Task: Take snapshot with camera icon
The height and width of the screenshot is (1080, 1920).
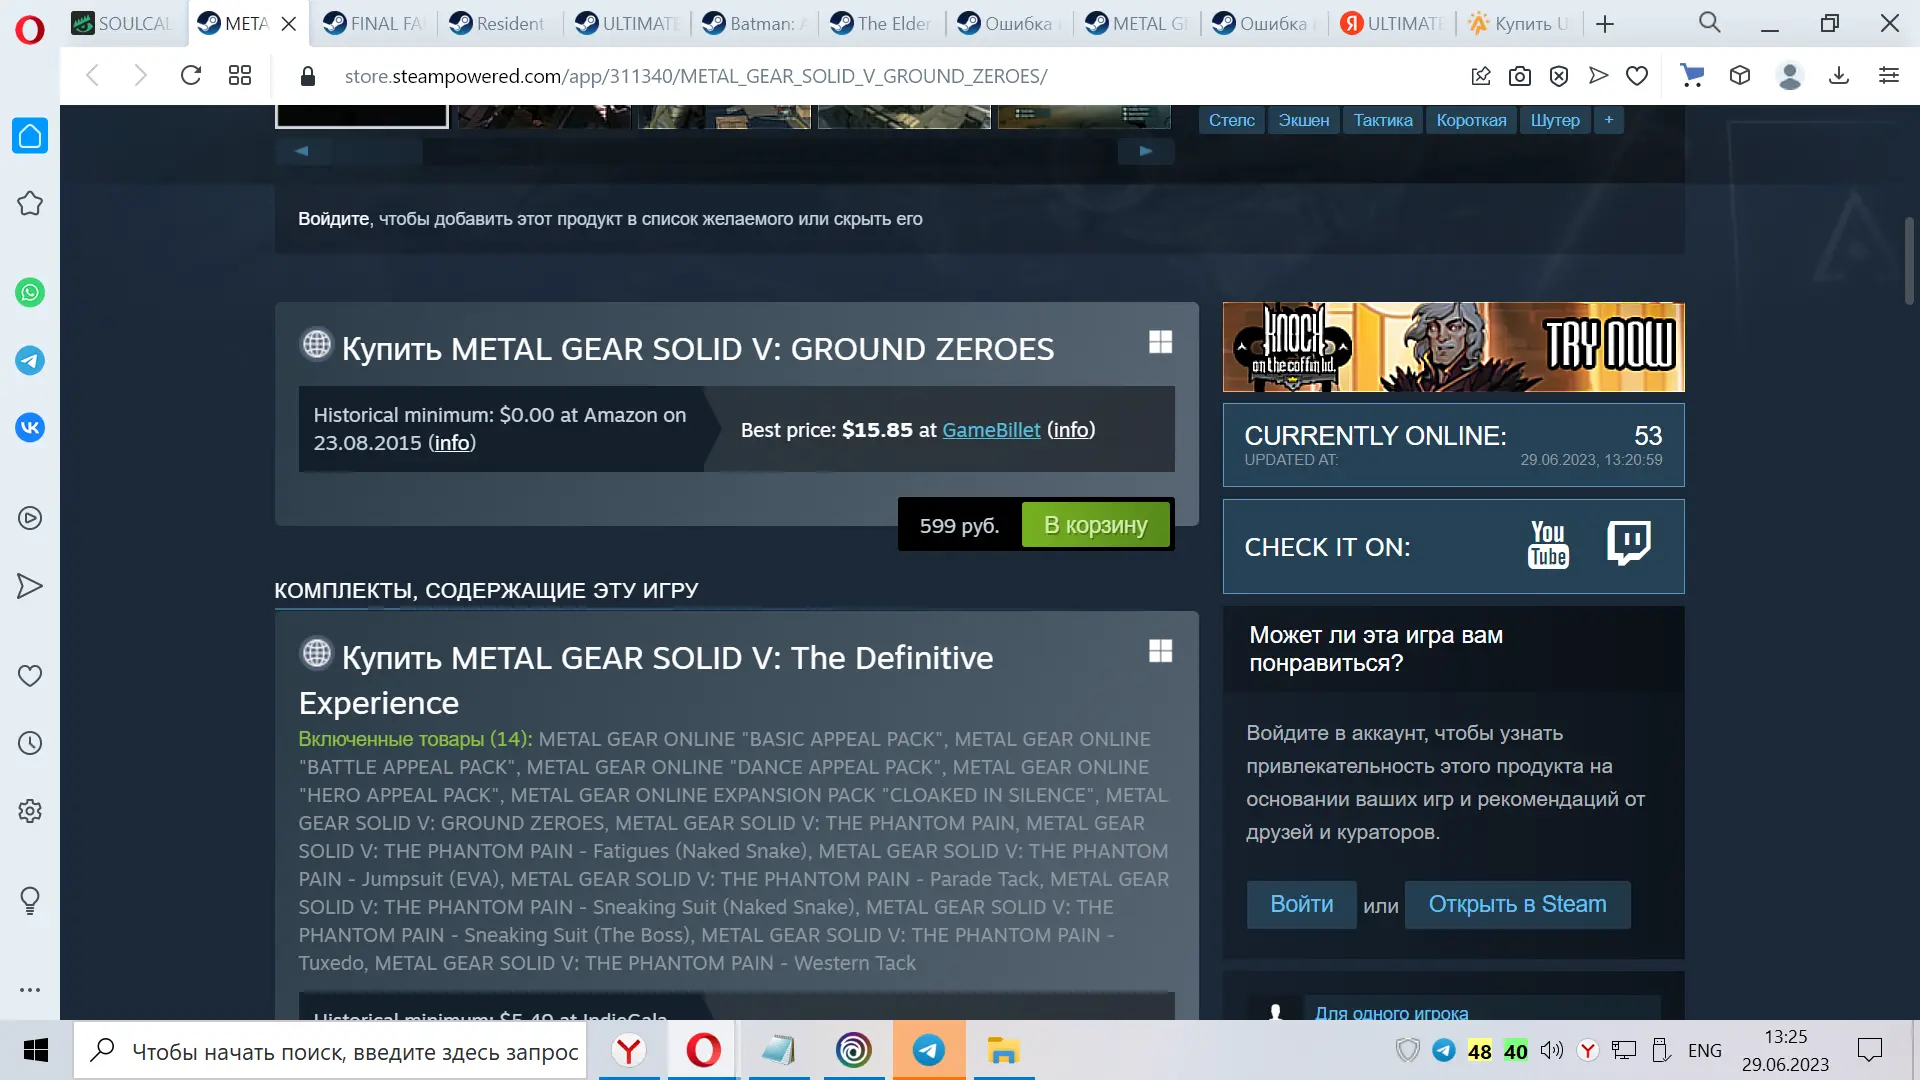Action: pyautogui.click(x=1520, y=76)
